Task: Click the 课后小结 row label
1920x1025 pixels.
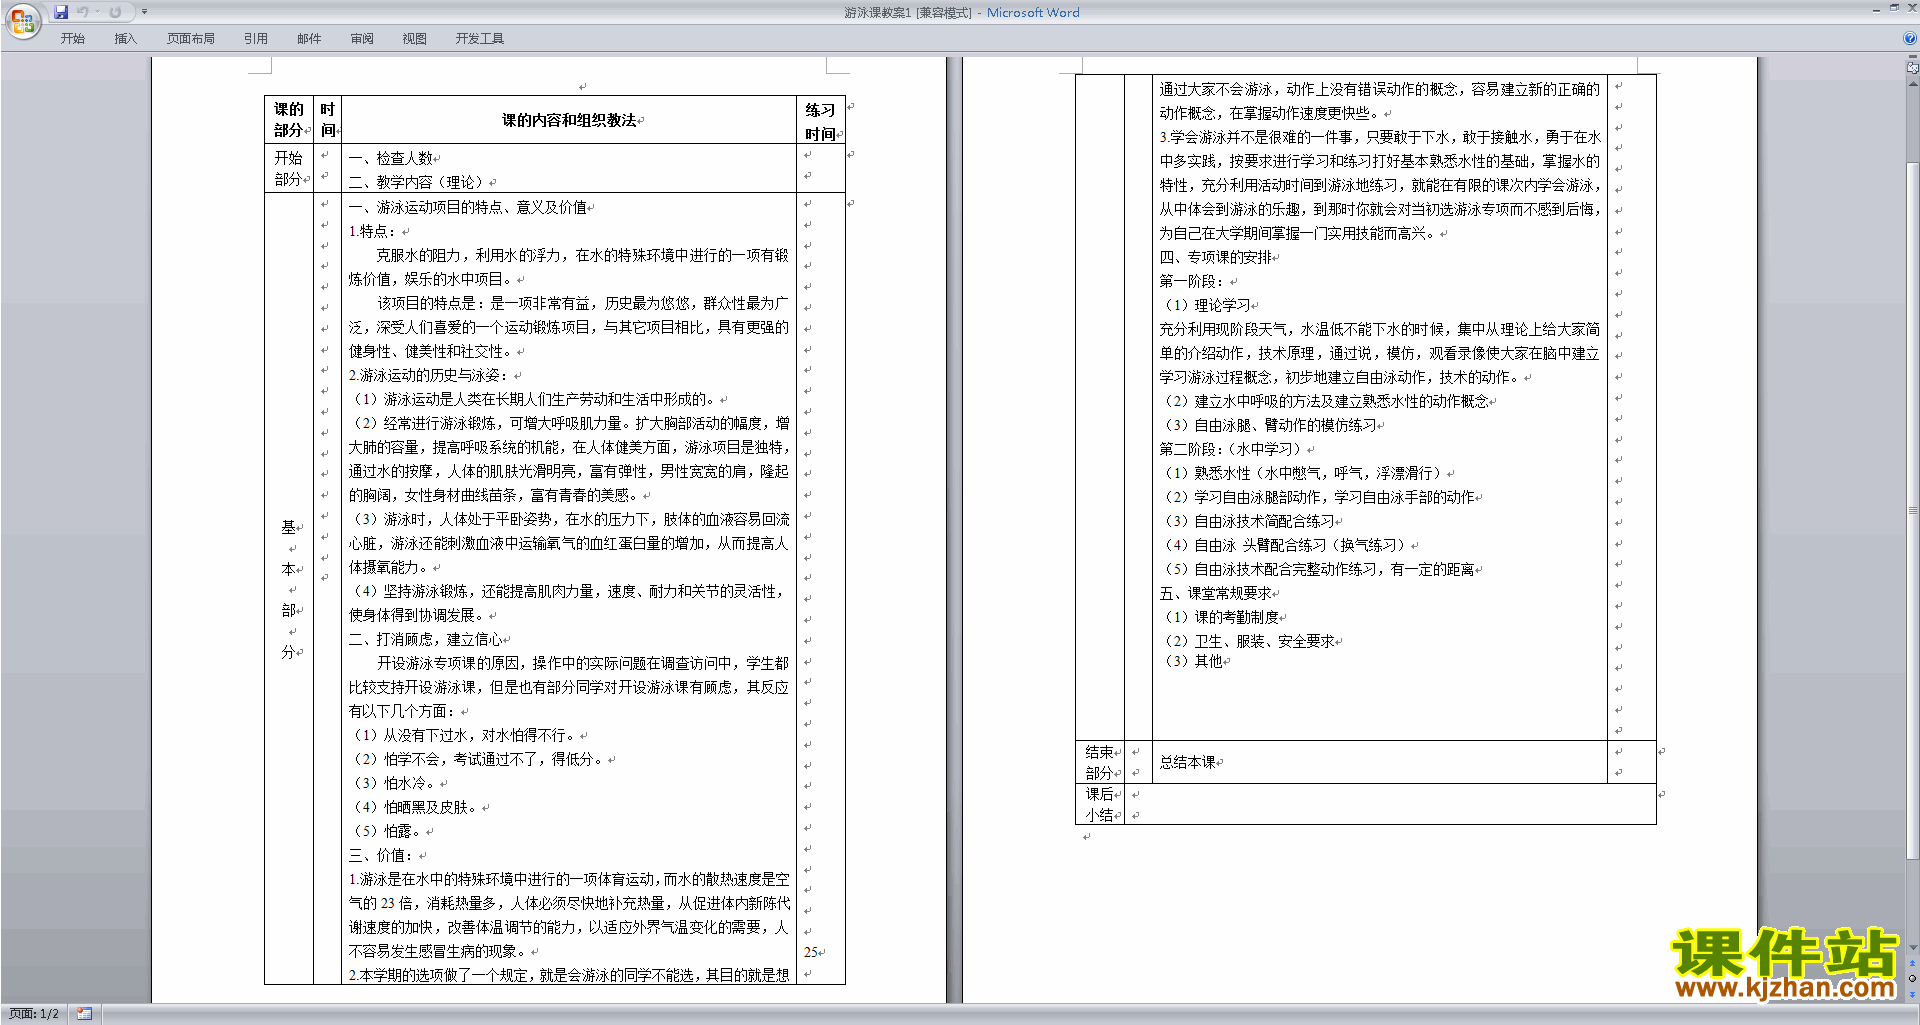Action: tap(1099, 804)
